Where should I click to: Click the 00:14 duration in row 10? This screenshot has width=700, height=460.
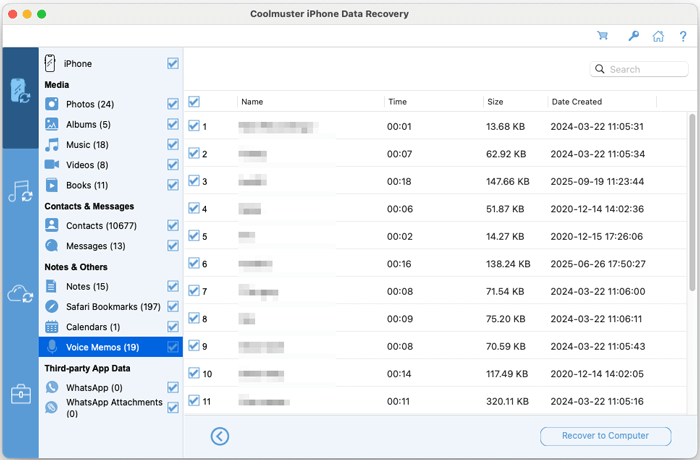(x=399, y=374)
